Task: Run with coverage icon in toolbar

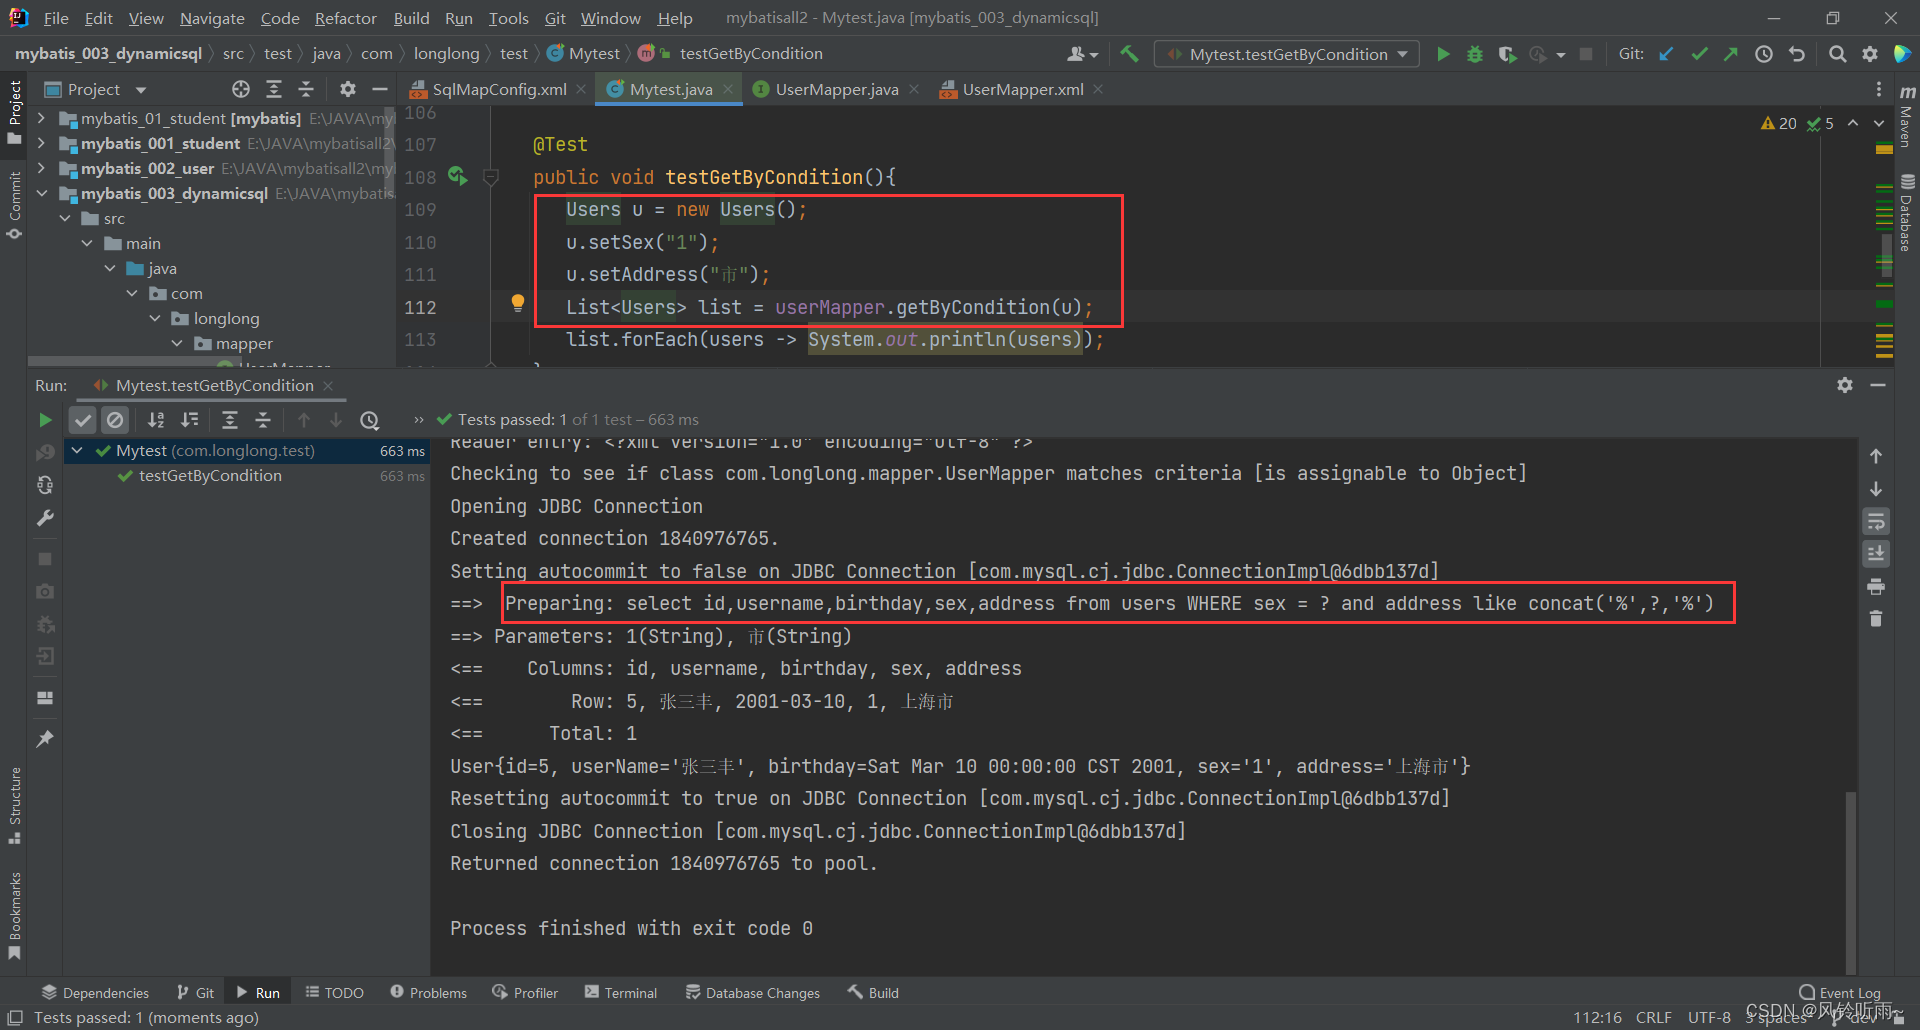Action: (1507, 54)
